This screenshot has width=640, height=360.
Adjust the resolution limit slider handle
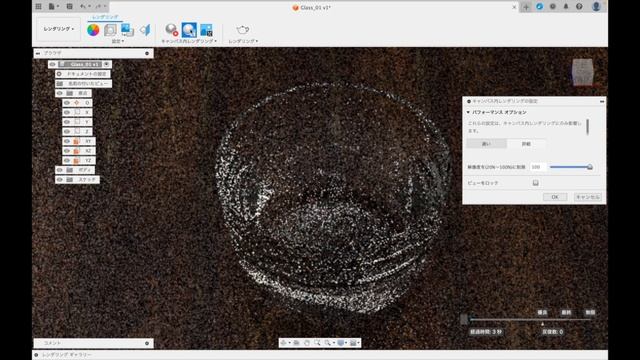click(589, 167)
